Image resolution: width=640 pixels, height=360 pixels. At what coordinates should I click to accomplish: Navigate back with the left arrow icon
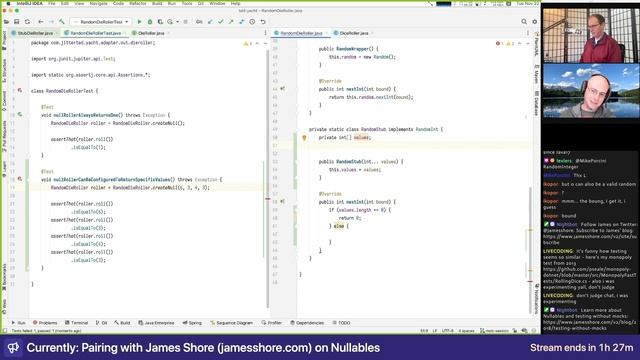(x=40, y=22)
